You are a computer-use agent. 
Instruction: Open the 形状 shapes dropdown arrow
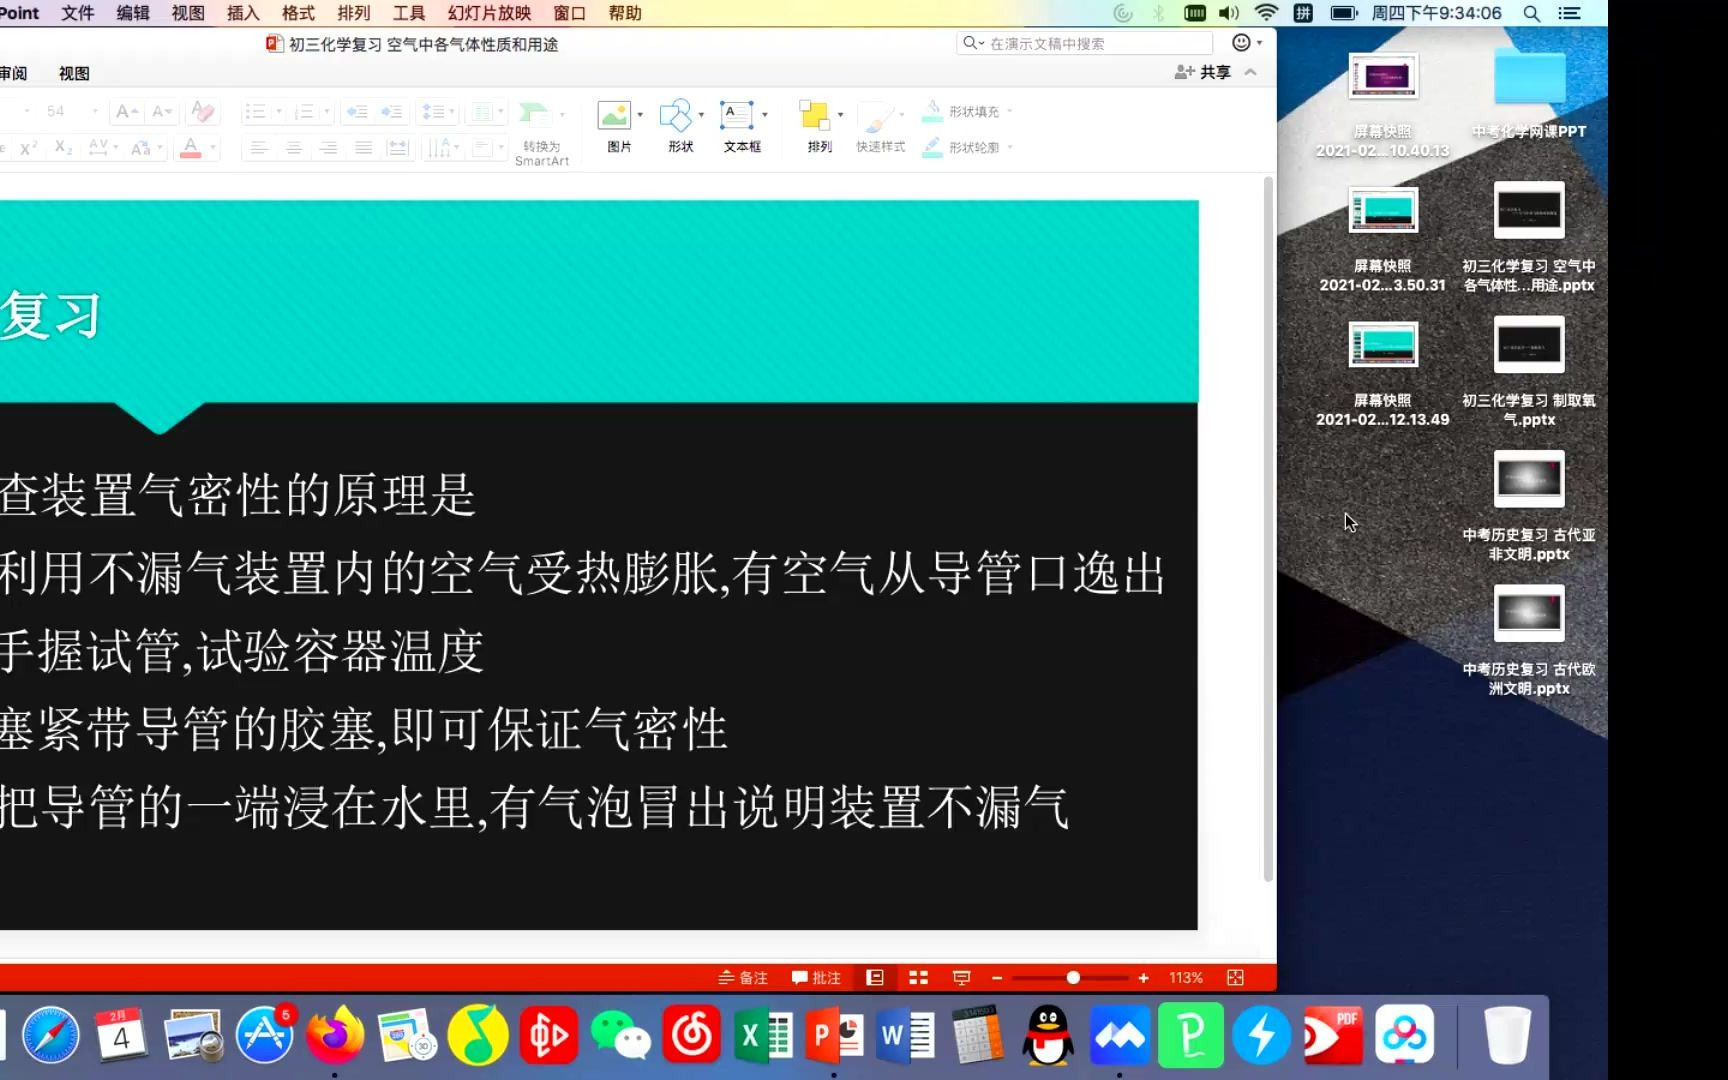(x=702, y=113)
